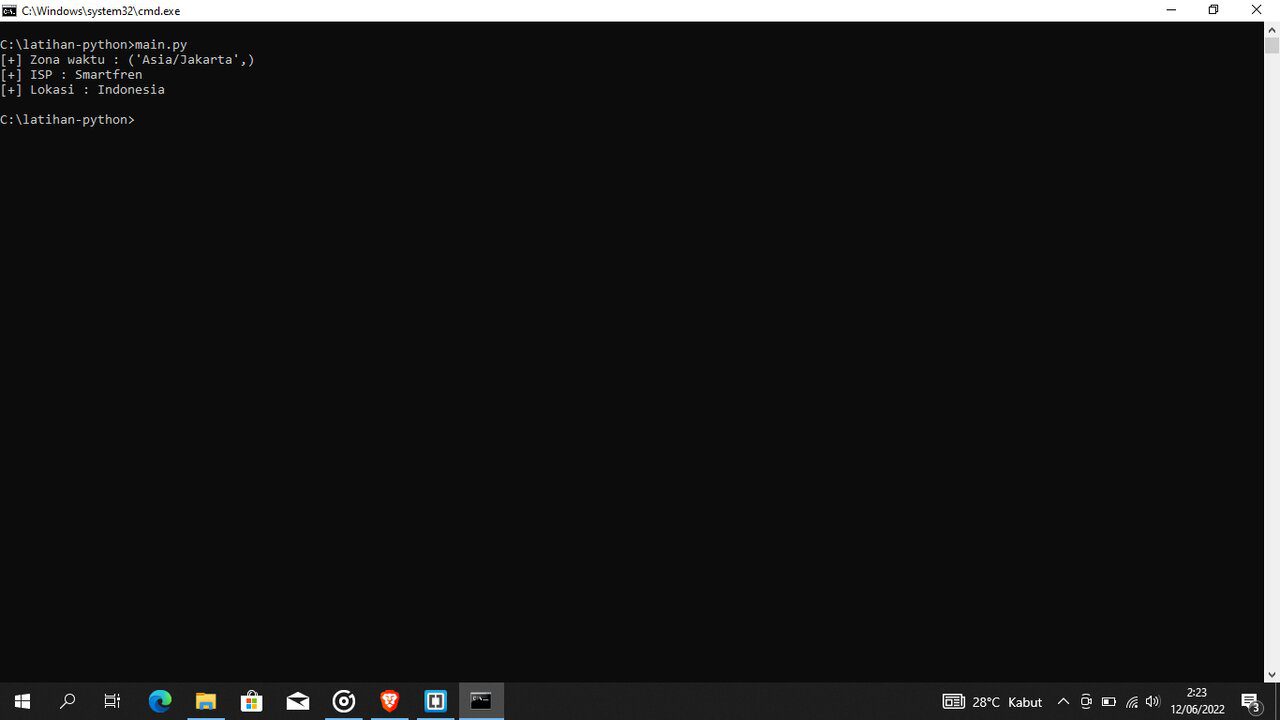Click the scrollbar down arrow in console
This screenshot has height=720, width=1280.
(x=1272, y=675)
